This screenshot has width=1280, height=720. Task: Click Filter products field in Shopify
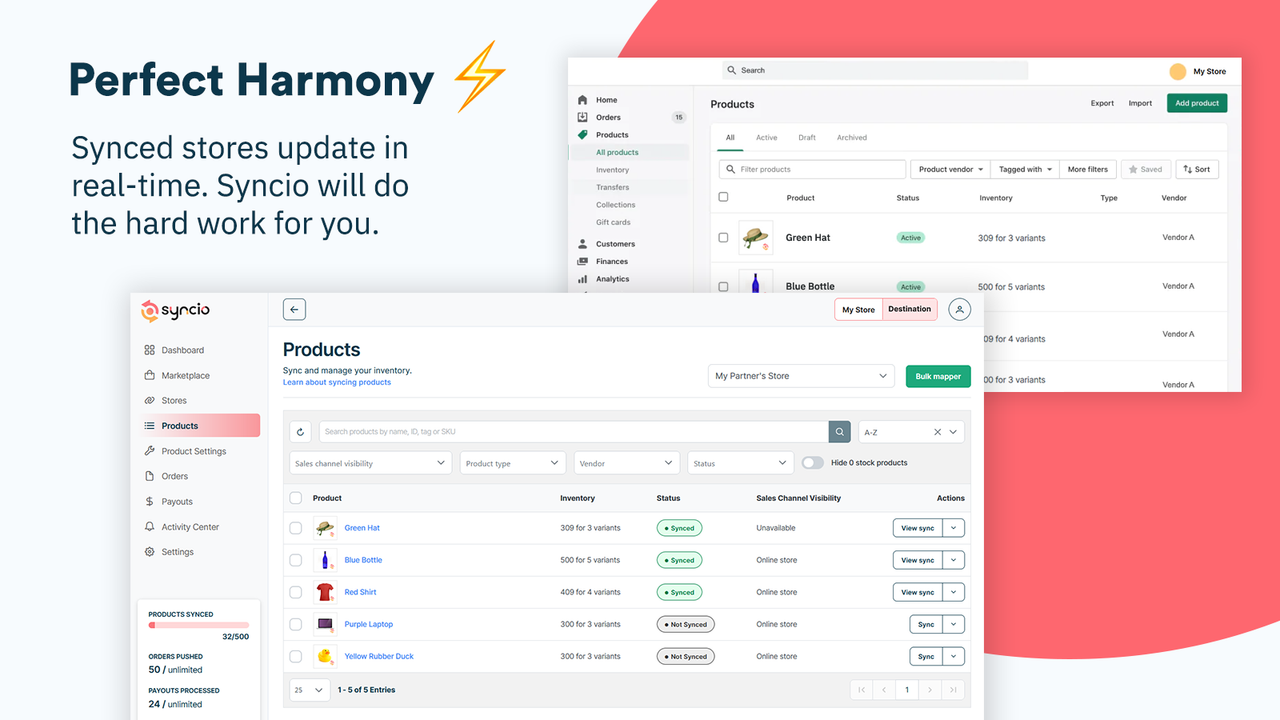tap(812, 169)
